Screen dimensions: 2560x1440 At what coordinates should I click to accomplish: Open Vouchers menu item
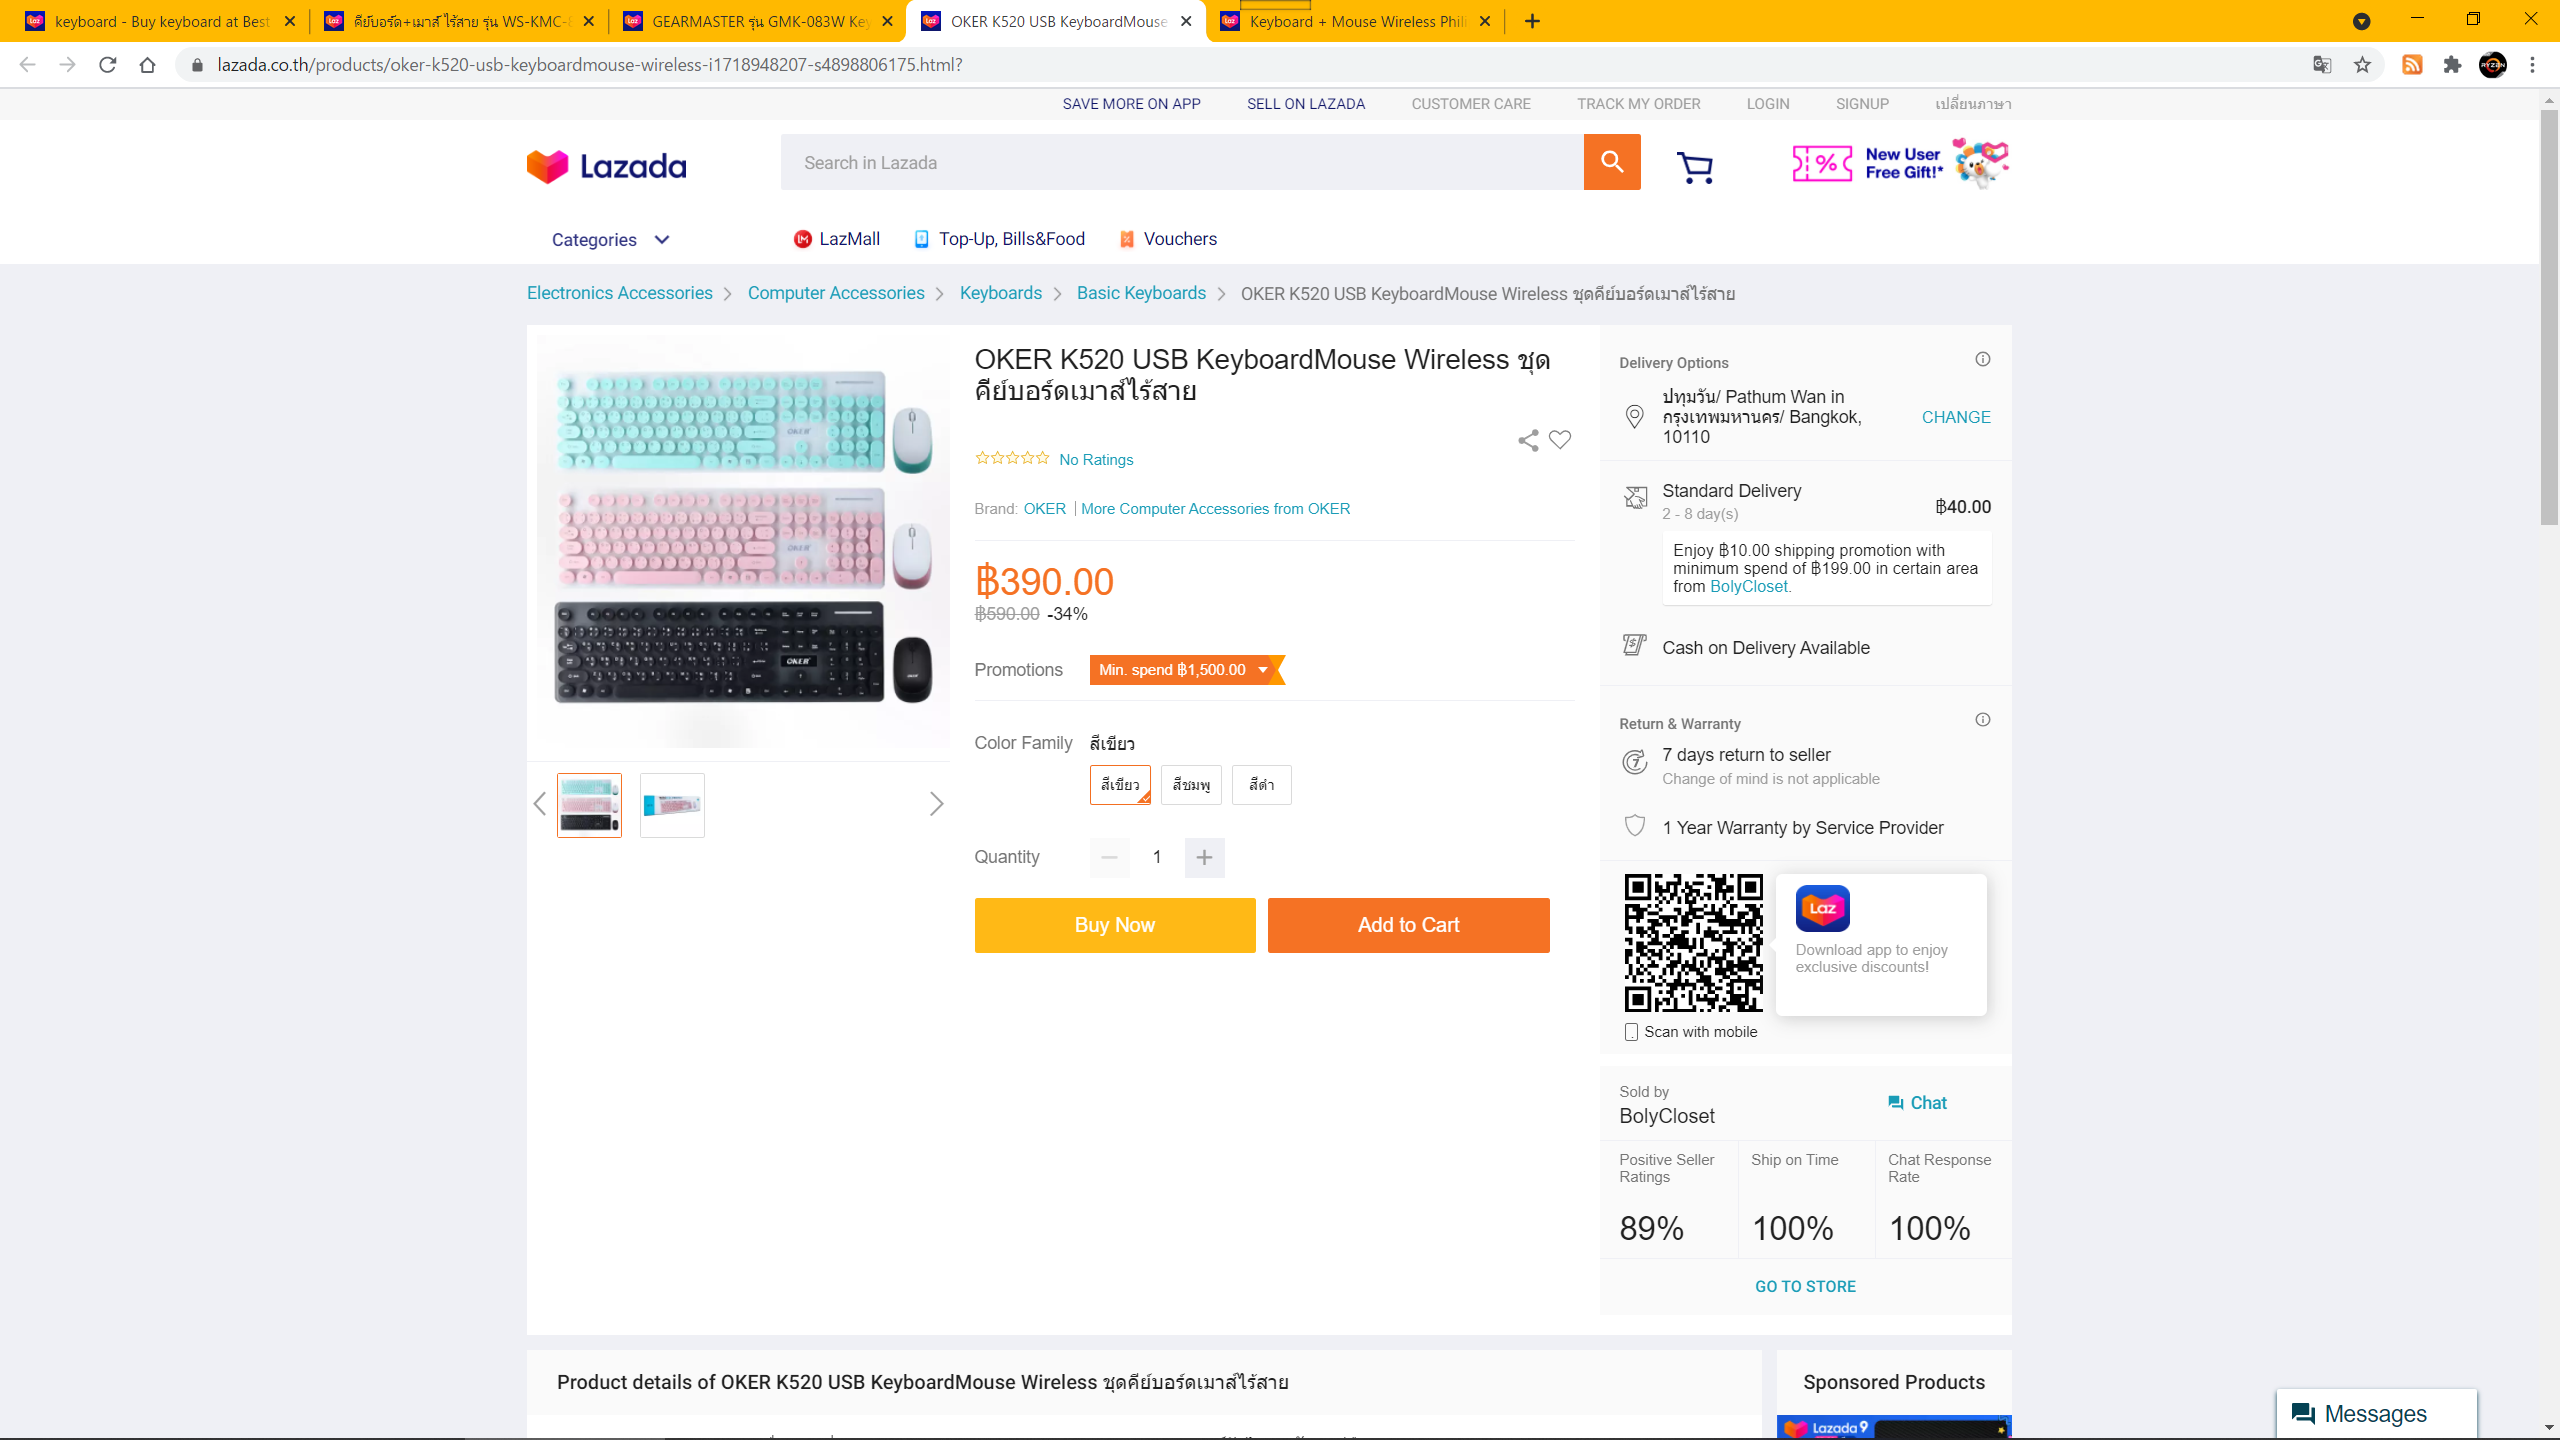(x=1168, y=239)
